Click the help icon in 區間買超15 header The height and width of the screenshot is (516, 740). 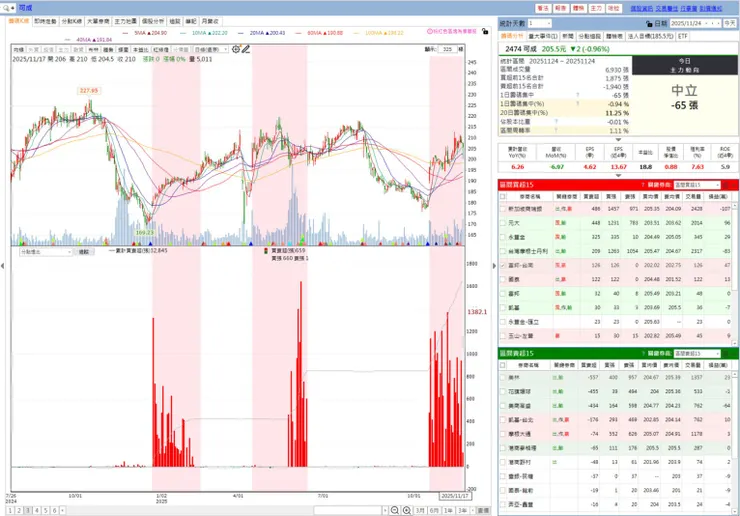tap(642, 185)
